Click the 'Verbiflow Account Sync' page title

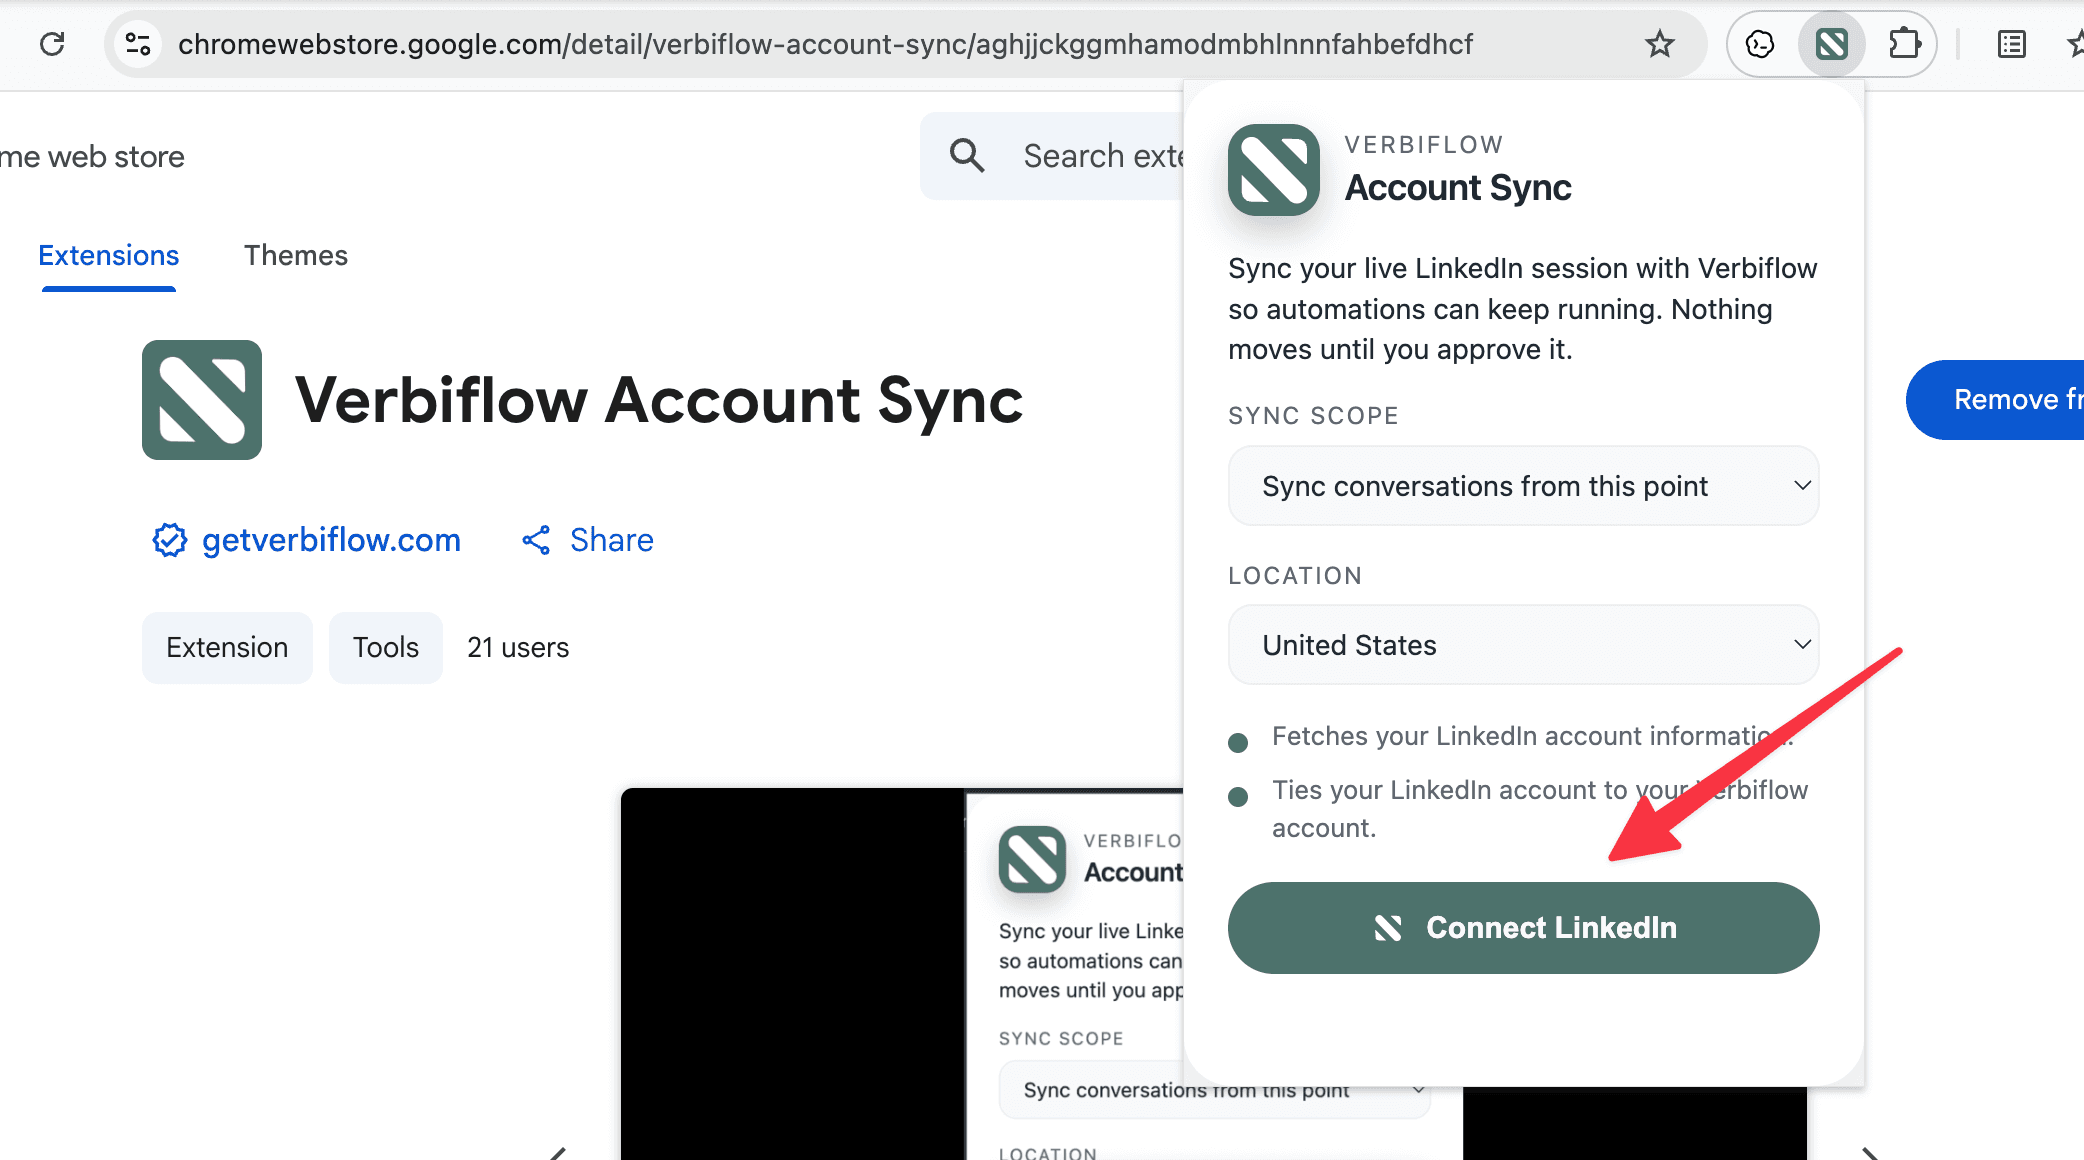(x=659, y=400)
